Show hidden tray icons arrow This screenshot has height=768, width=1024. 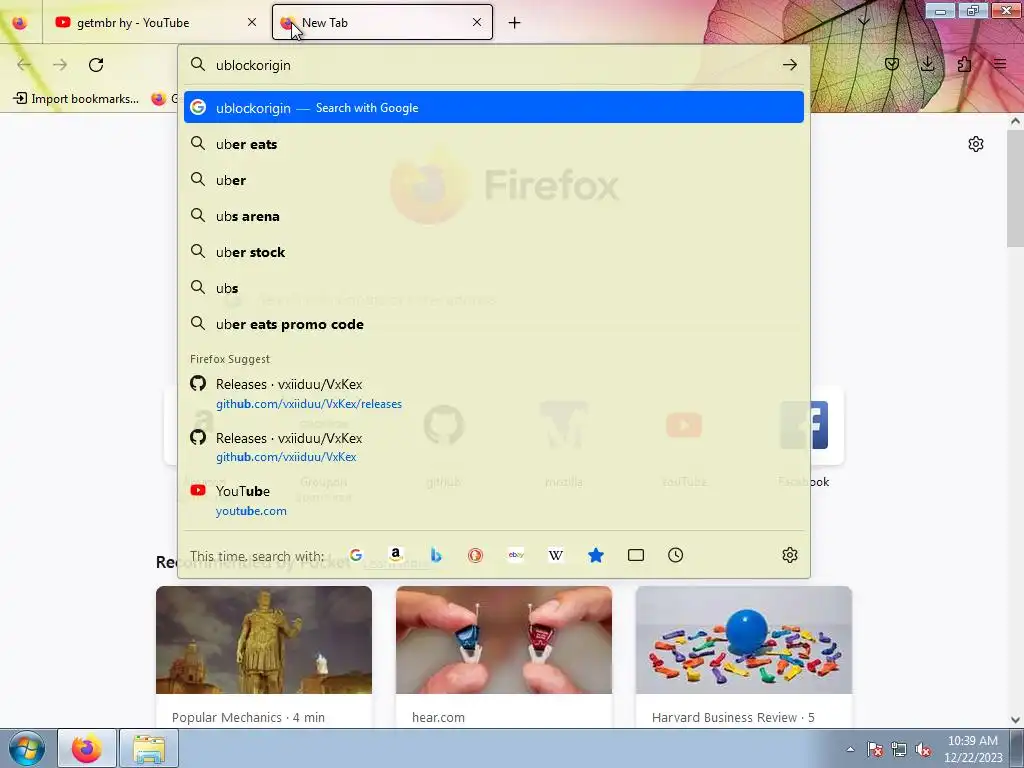tap(850, 749)
